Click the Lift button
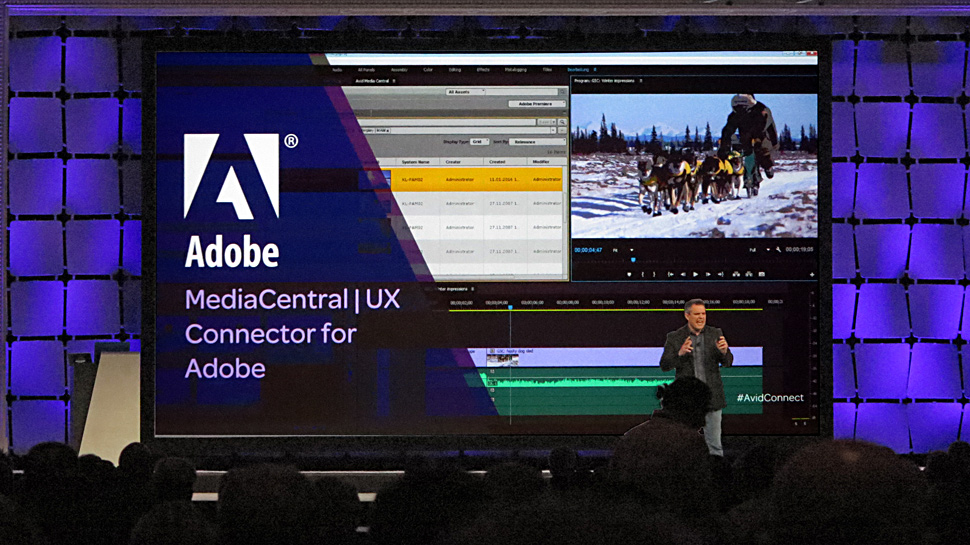Screen dimensions: 970x545 click(x=736, y=274)
